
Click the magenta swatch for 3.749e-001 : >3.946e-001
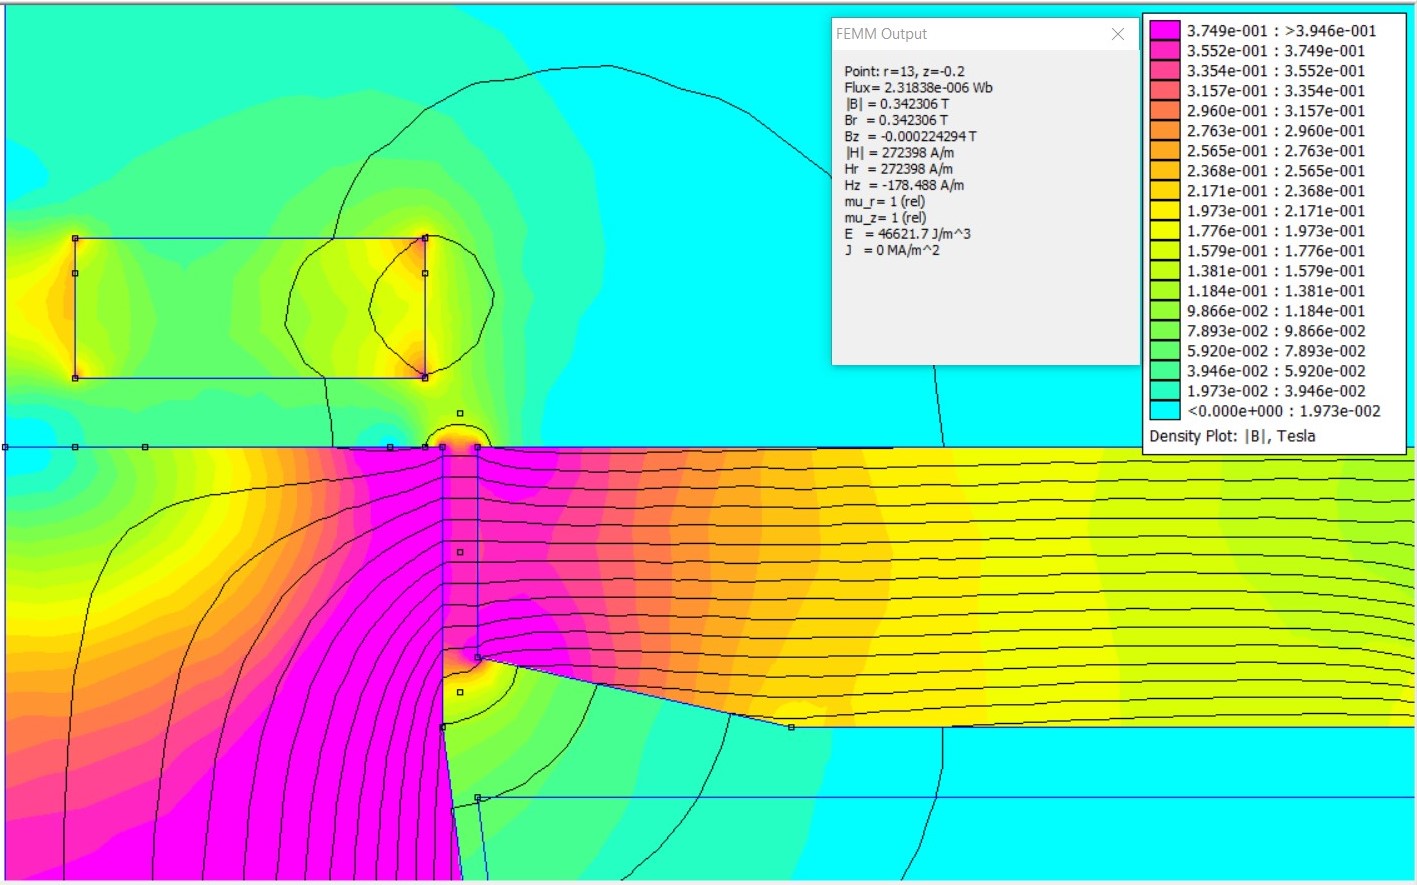[x=1165, y=31]
